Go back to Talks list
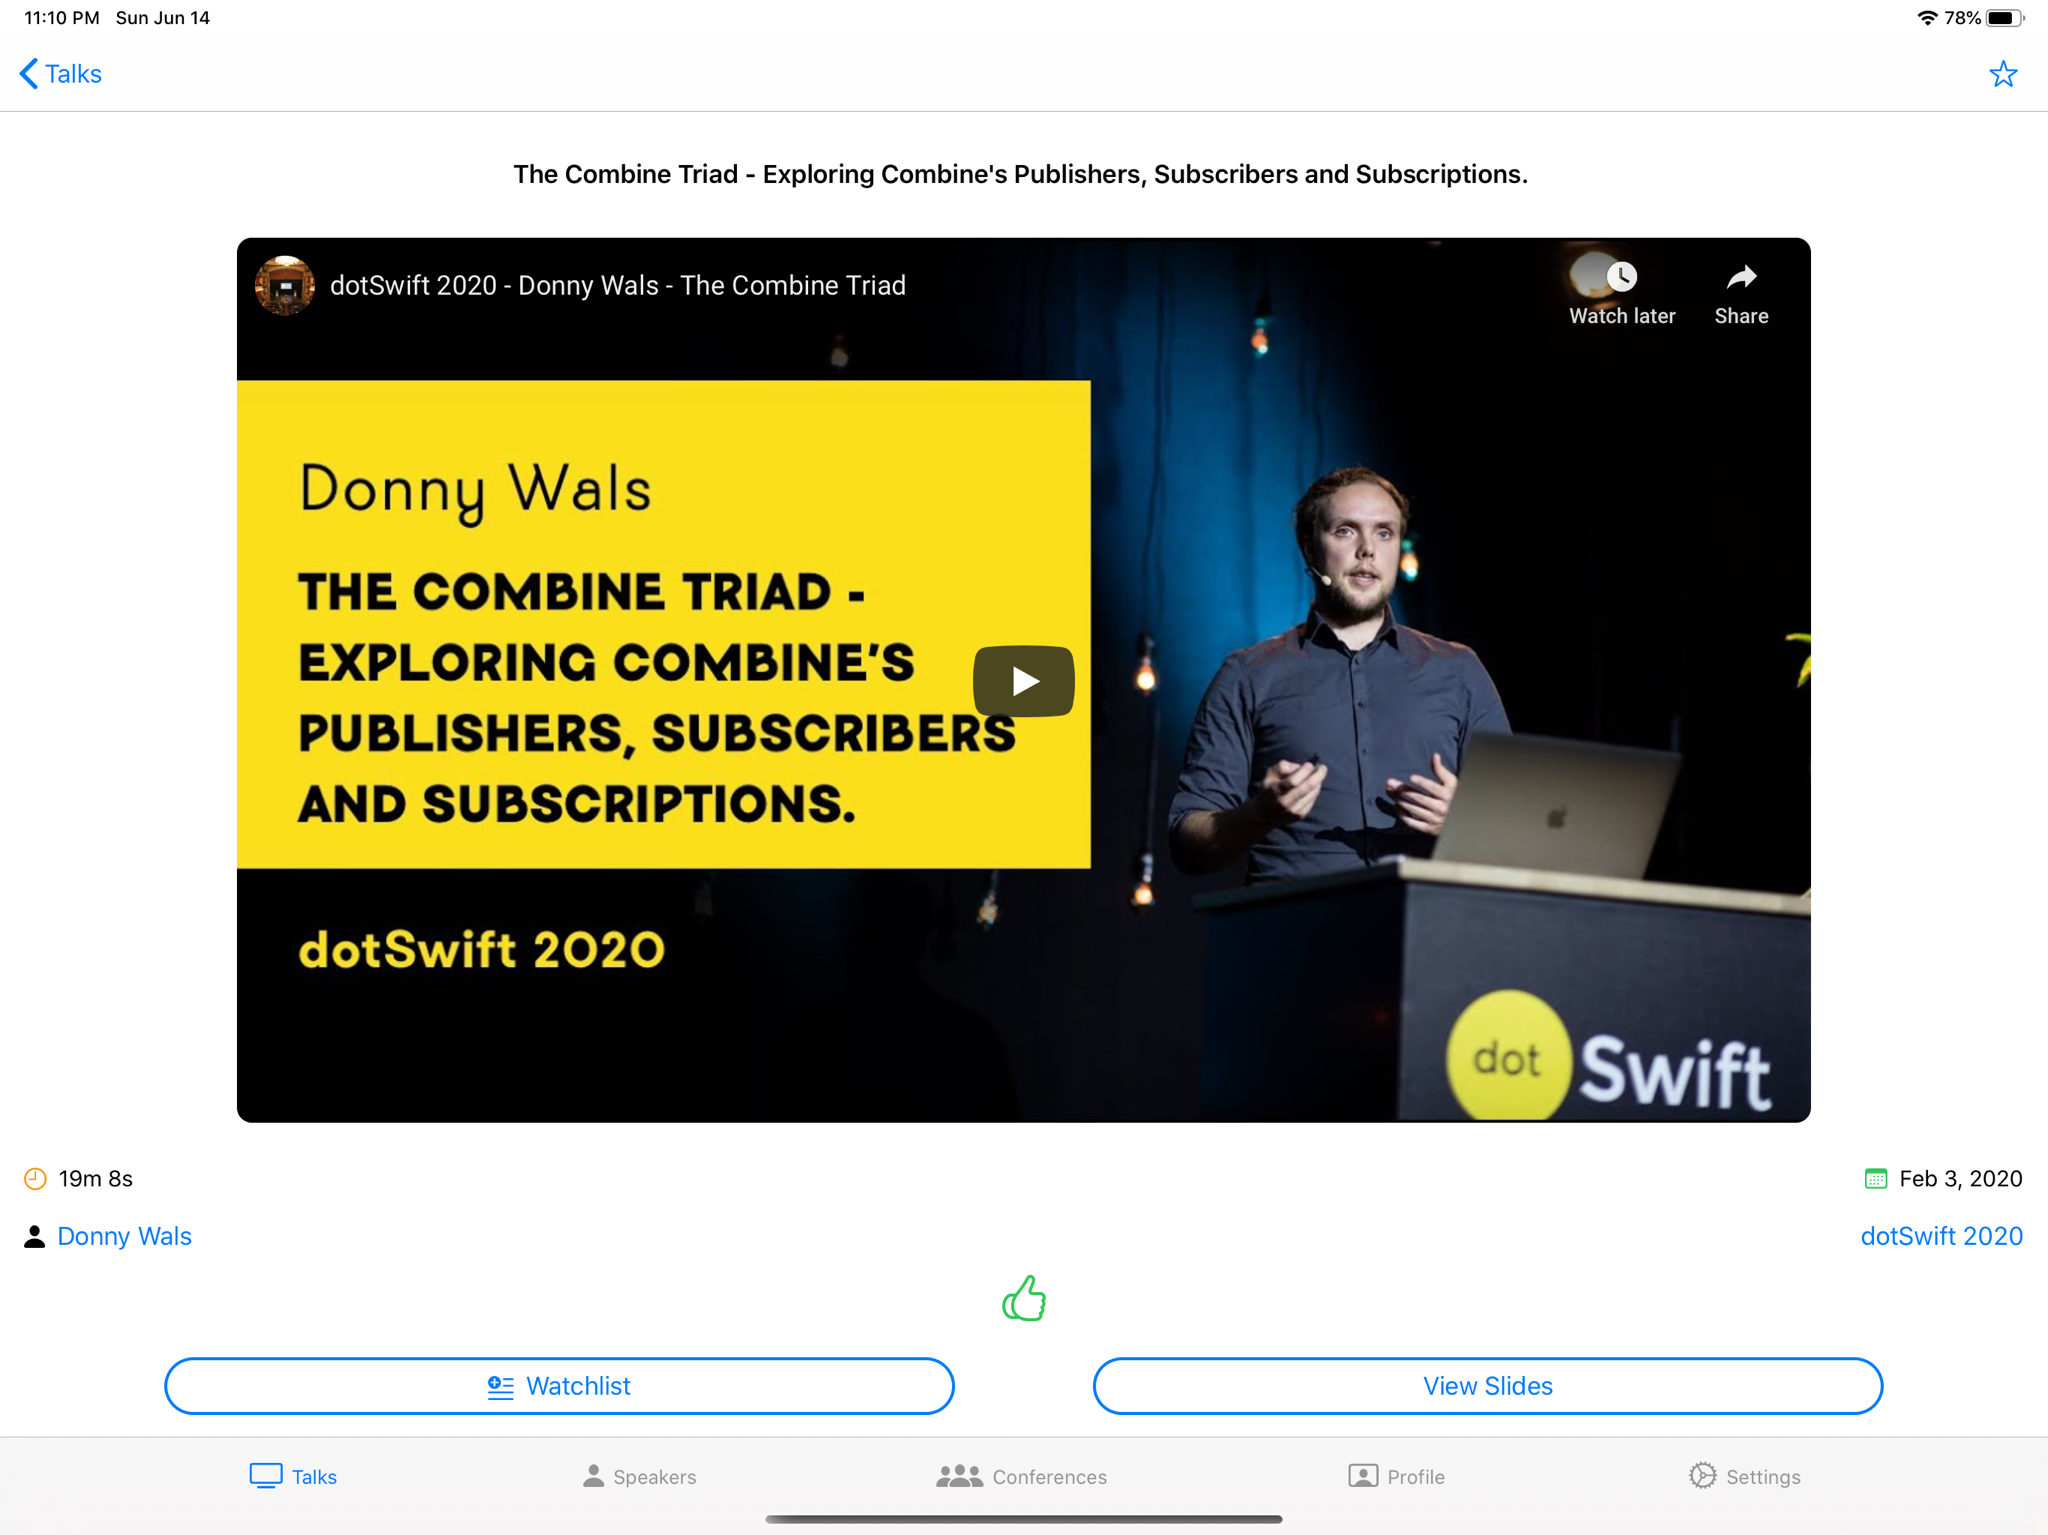This screenshot has width=2048, height=1535. click(x=61, y=74)
